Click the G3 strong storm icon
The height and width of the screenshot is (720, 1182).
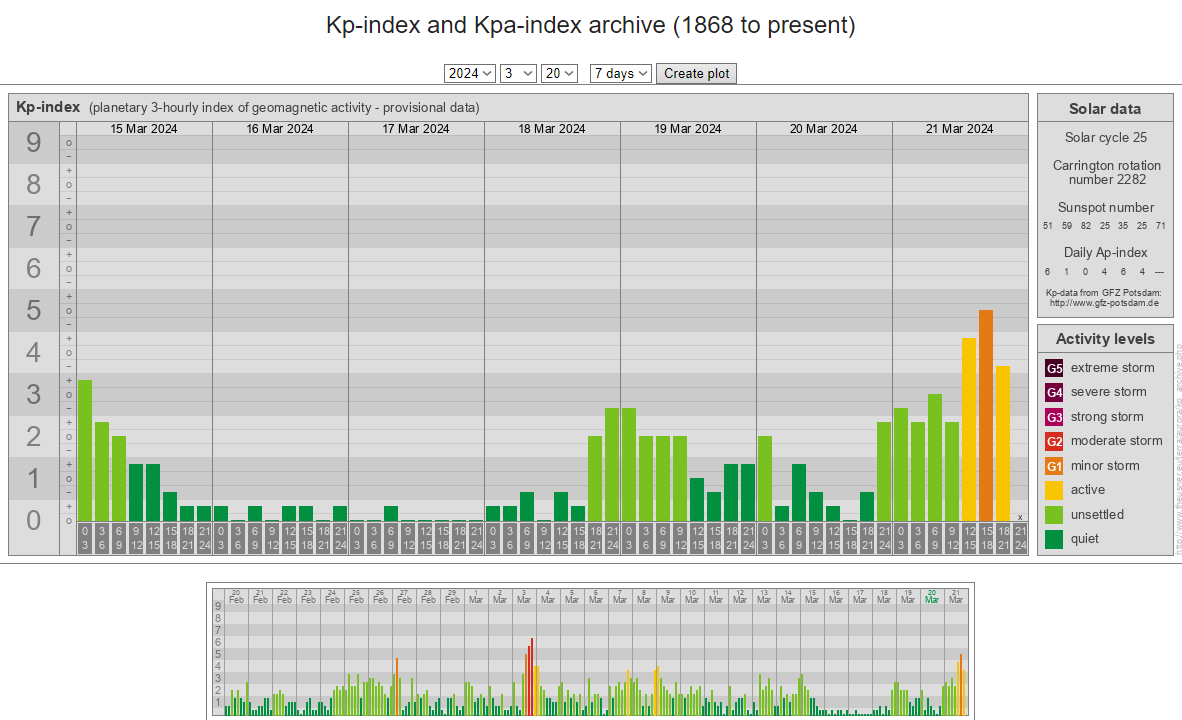click(1054, 417)
